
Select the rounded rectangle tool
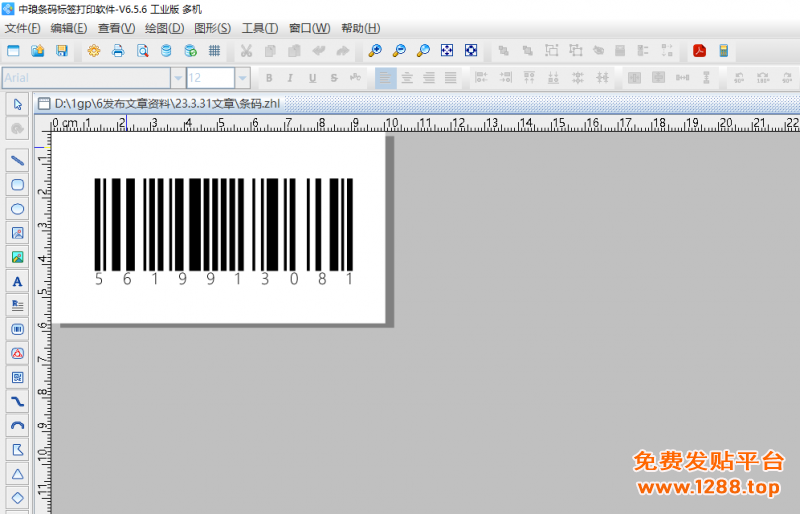click(x=17, y=185)
